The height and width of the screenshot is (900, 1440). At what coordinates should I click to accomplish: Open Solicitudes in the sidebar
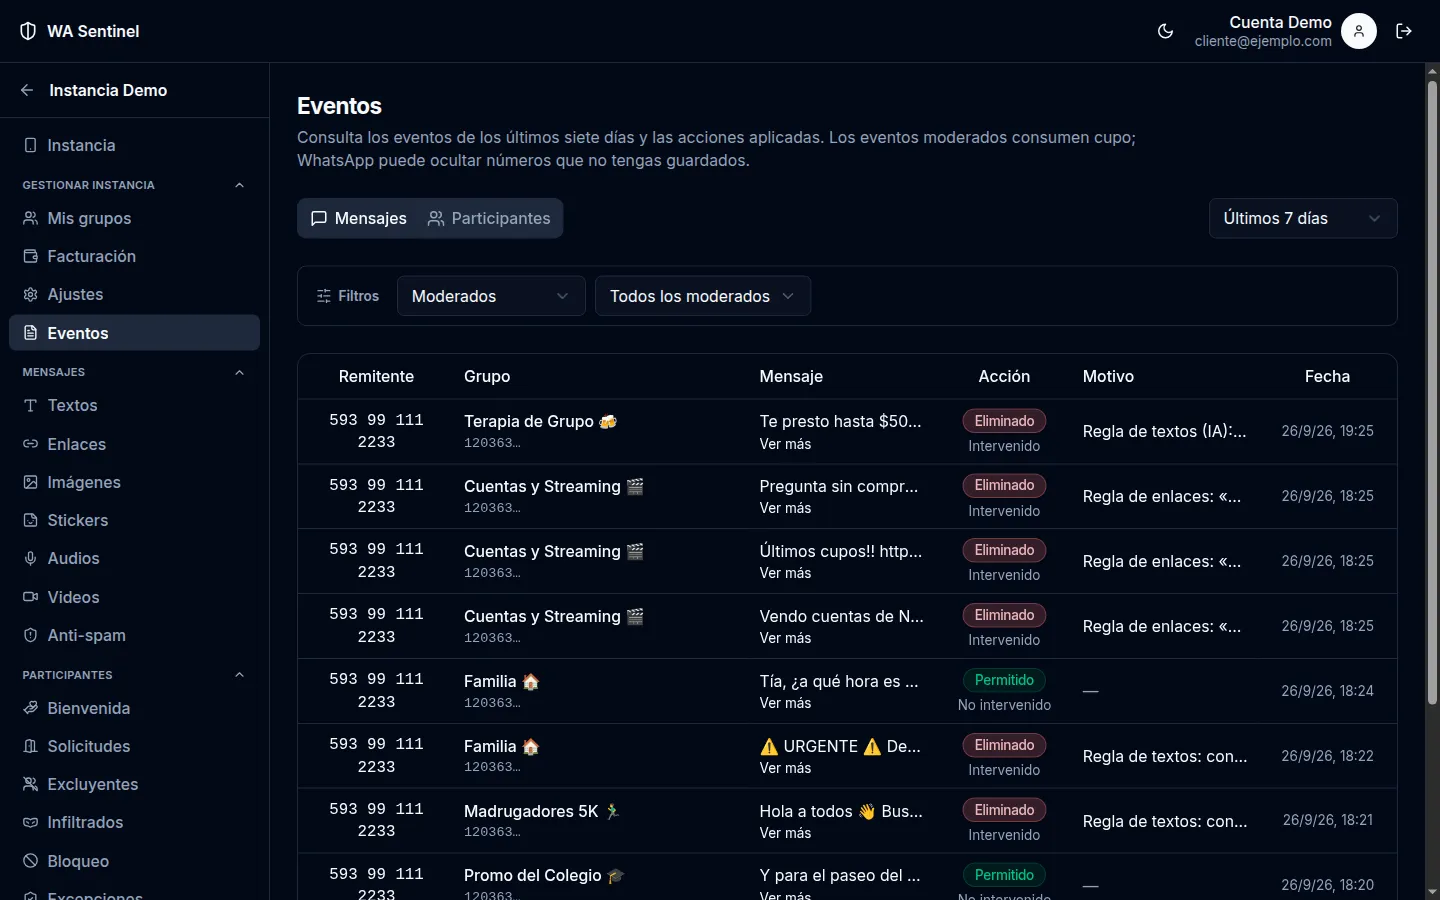(134, 746)
